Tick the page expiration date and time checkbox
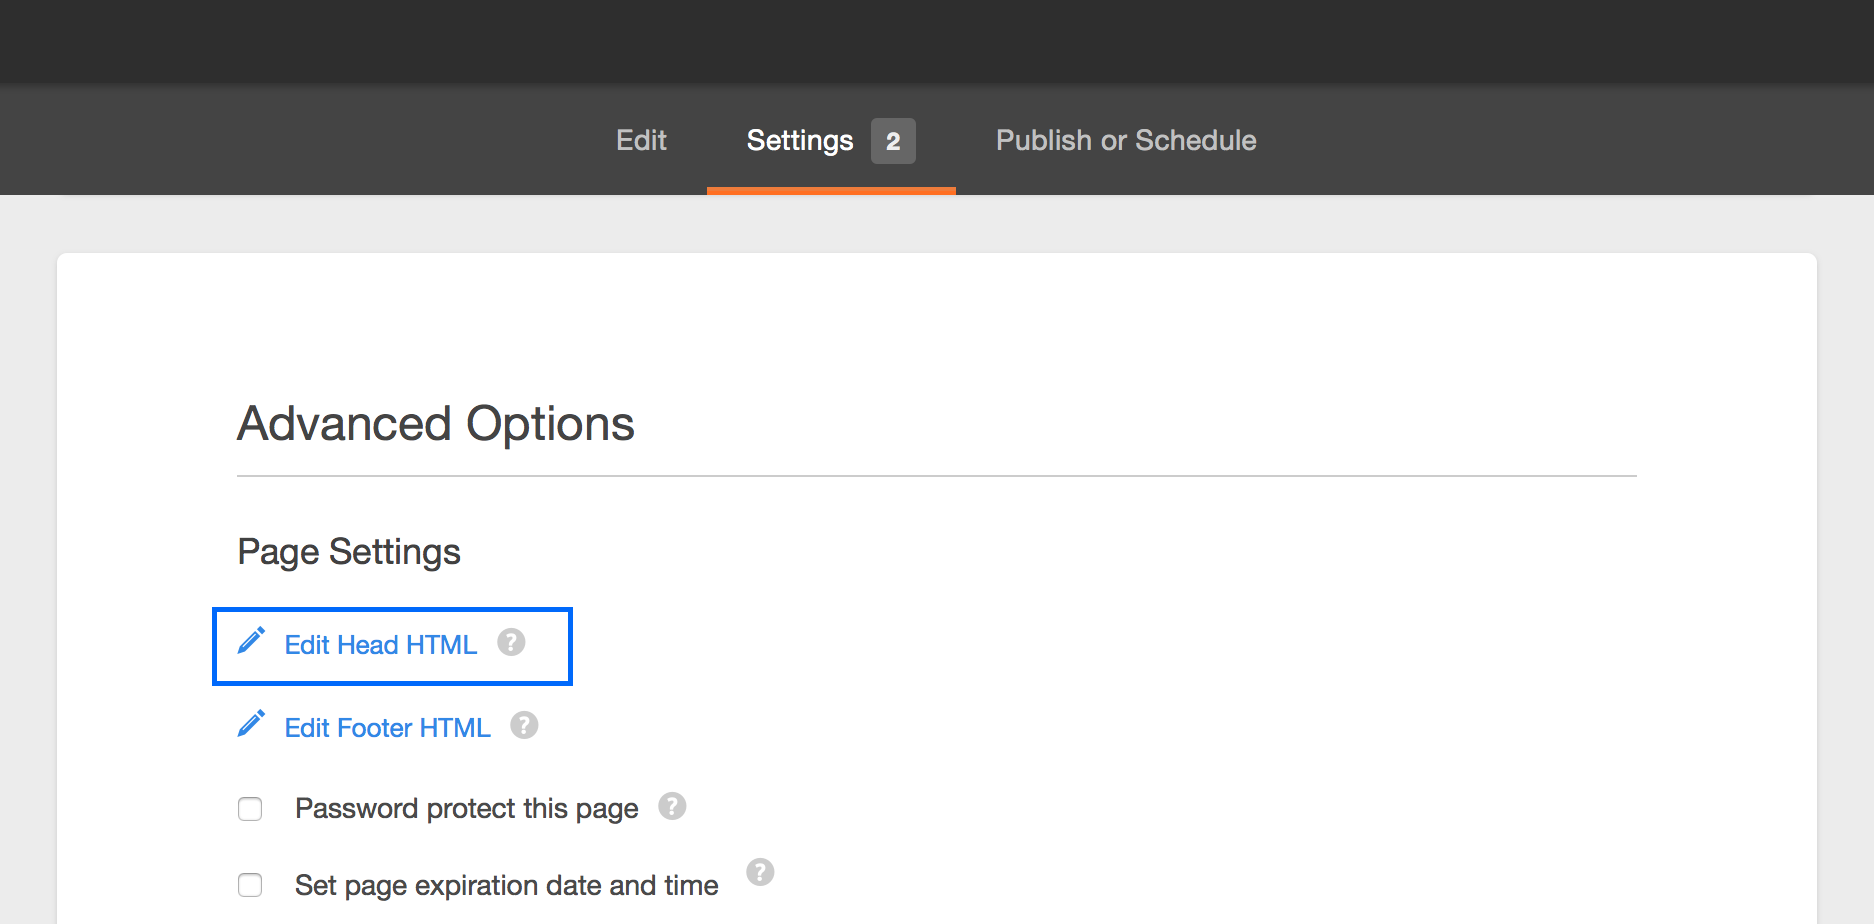Screen dimensions: 1874x924 coord(250,885)
